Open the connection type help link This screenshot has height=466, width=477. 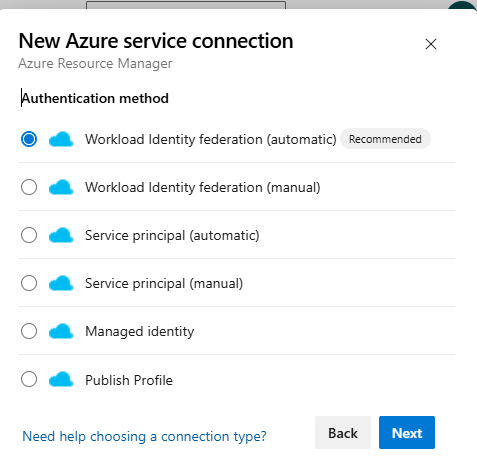coord(144,436)
